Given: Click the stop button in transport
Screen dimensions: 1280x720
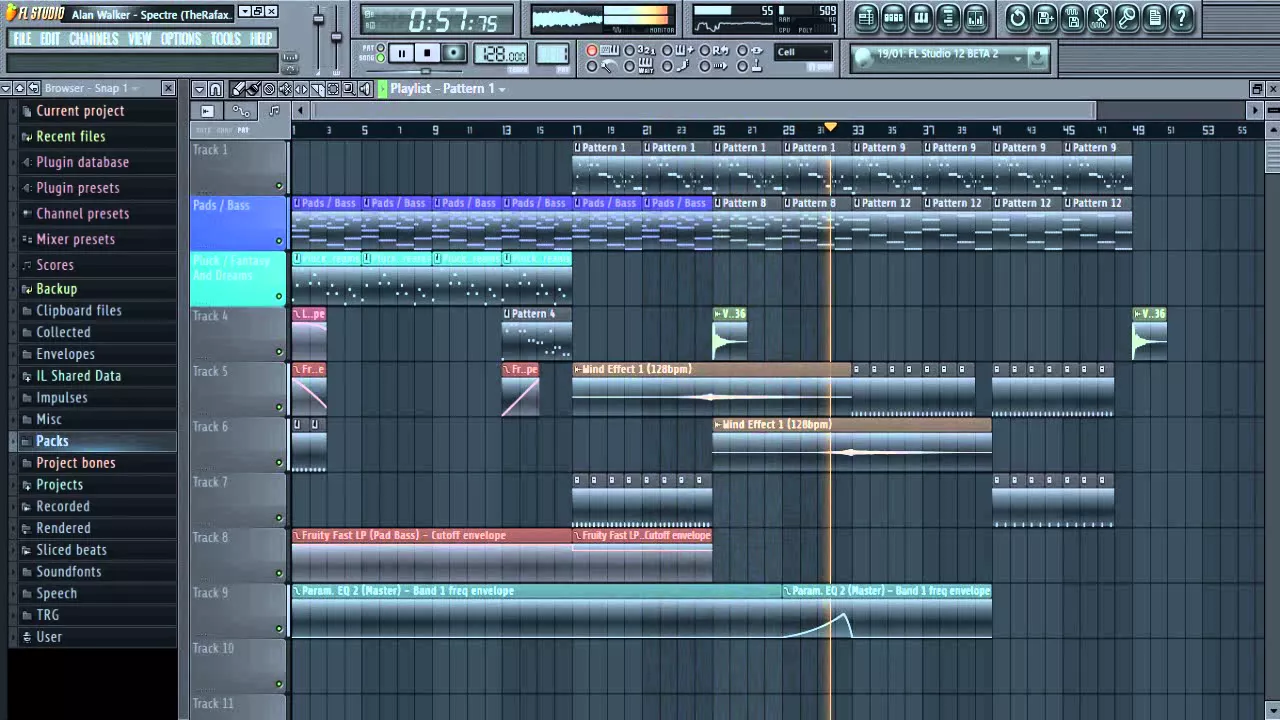Looking at the screenshot, I should tap(427, 53).
